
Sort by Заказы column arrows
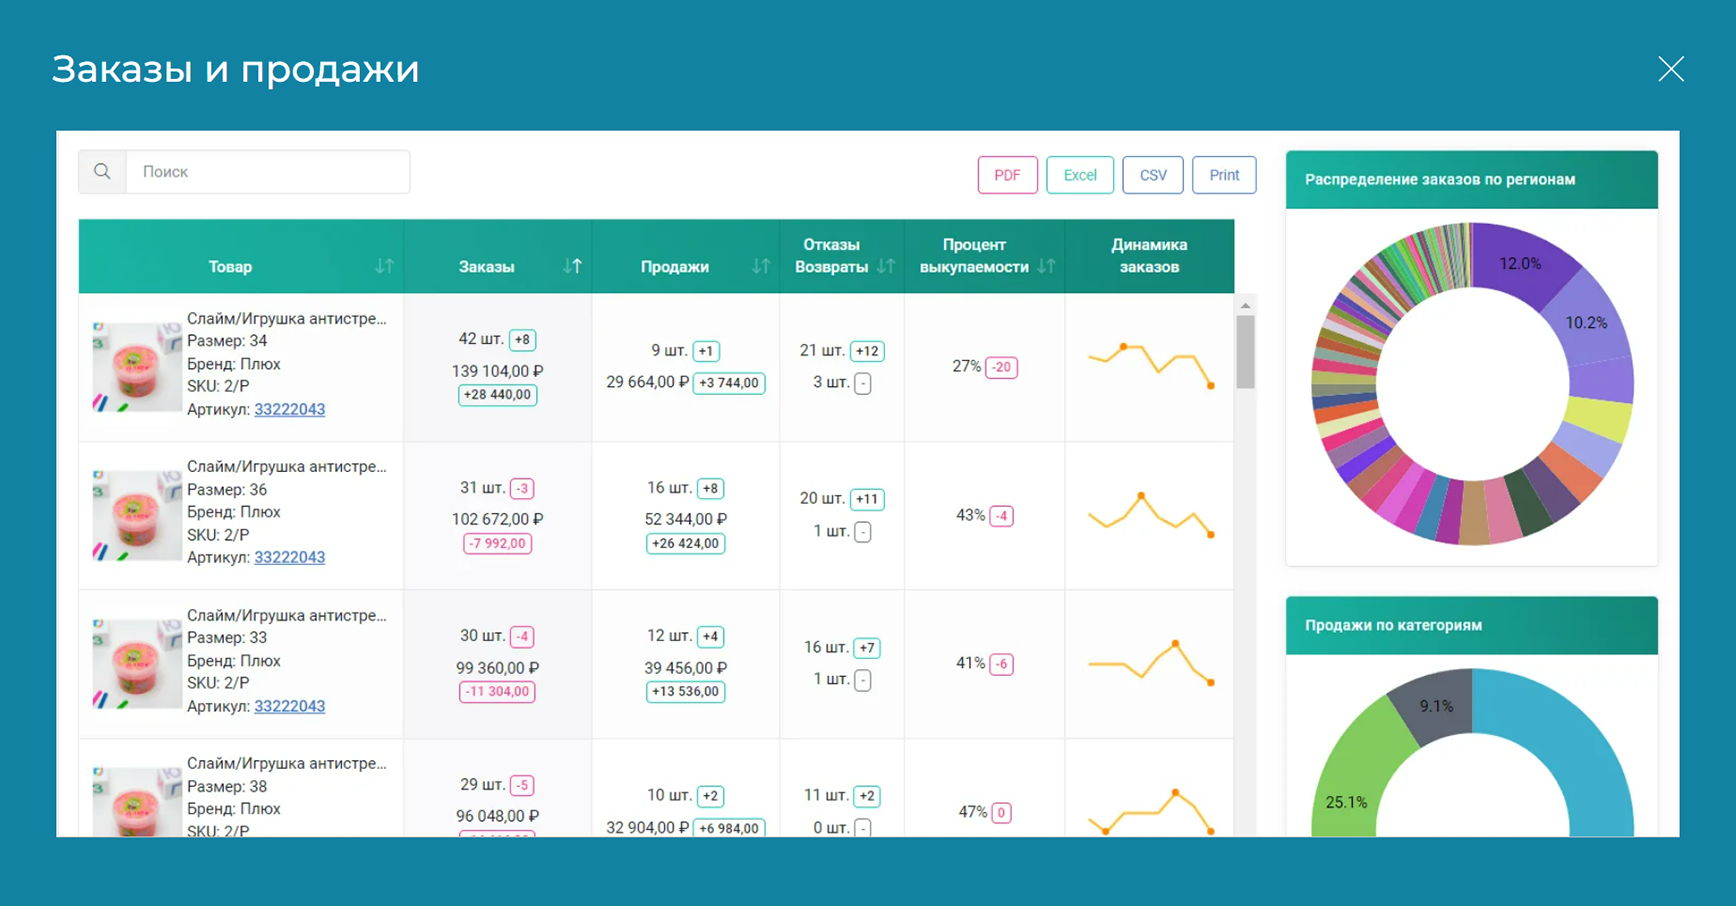[x=572, y=266]
